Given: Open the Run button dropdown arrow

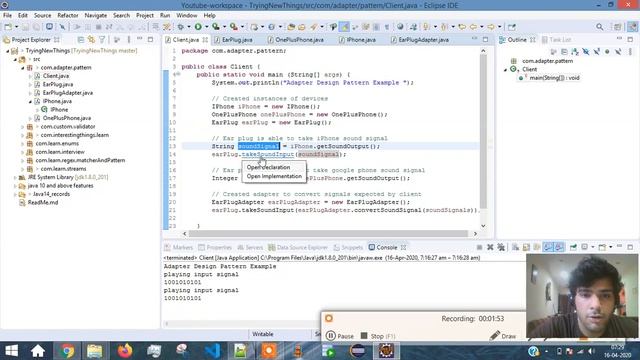Looking at the screenshot, I should (206, 27).
